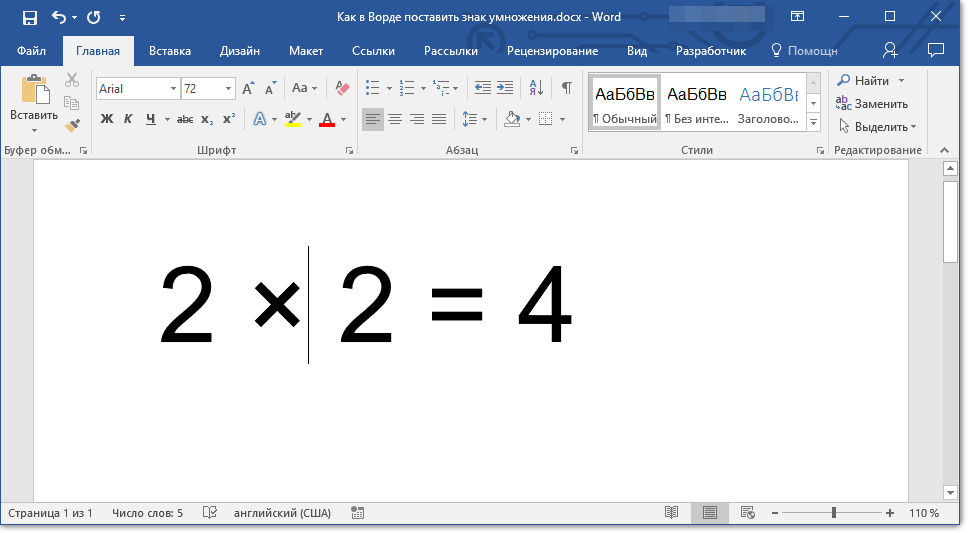
Task: Show paragraph marks with pilcrow icon
Action: [566, 88]
